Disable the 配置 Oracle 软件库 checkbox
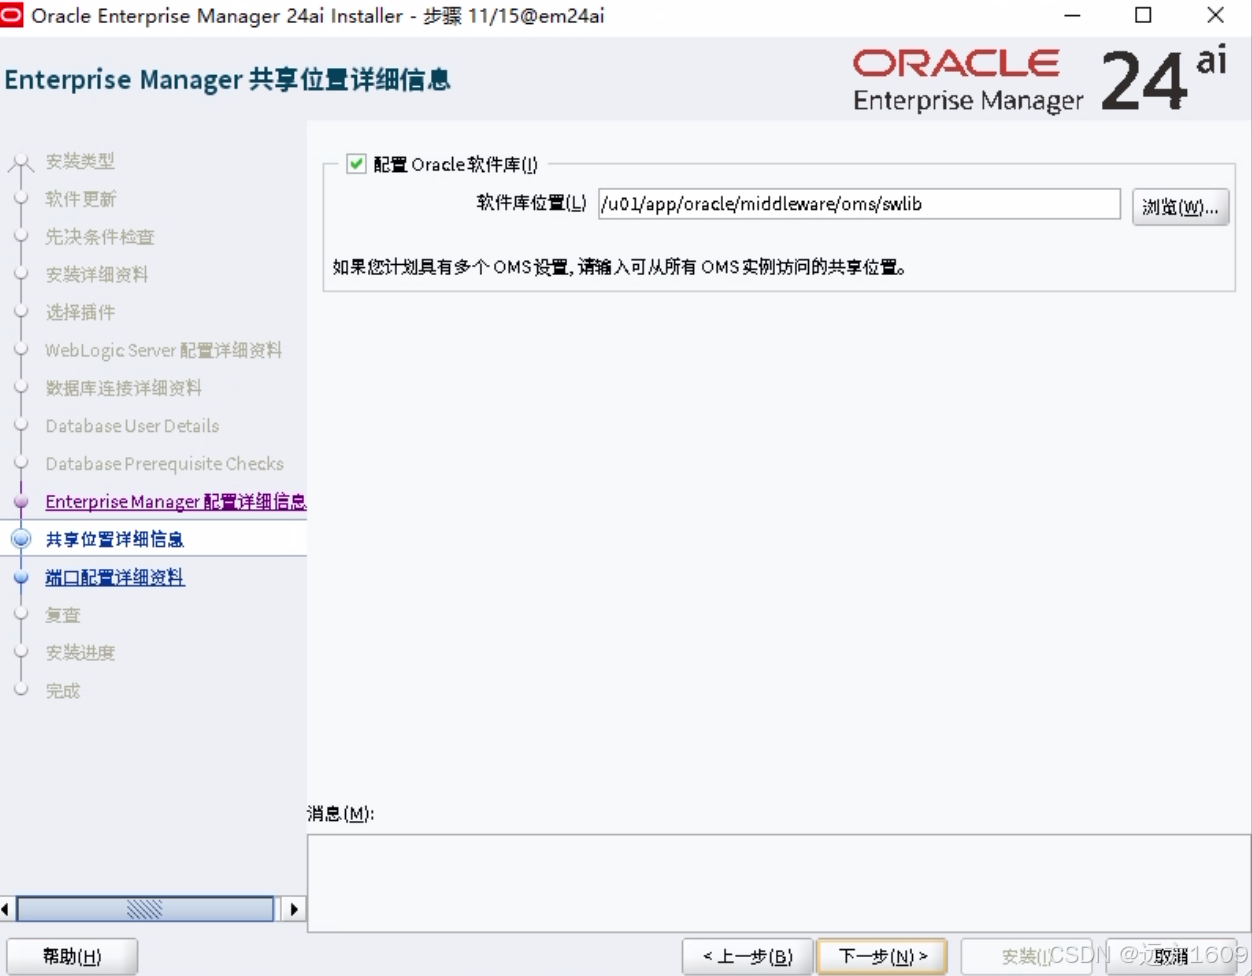This screenshot has height=976, width=1252. pyautogui.click(x=355, y=164)
